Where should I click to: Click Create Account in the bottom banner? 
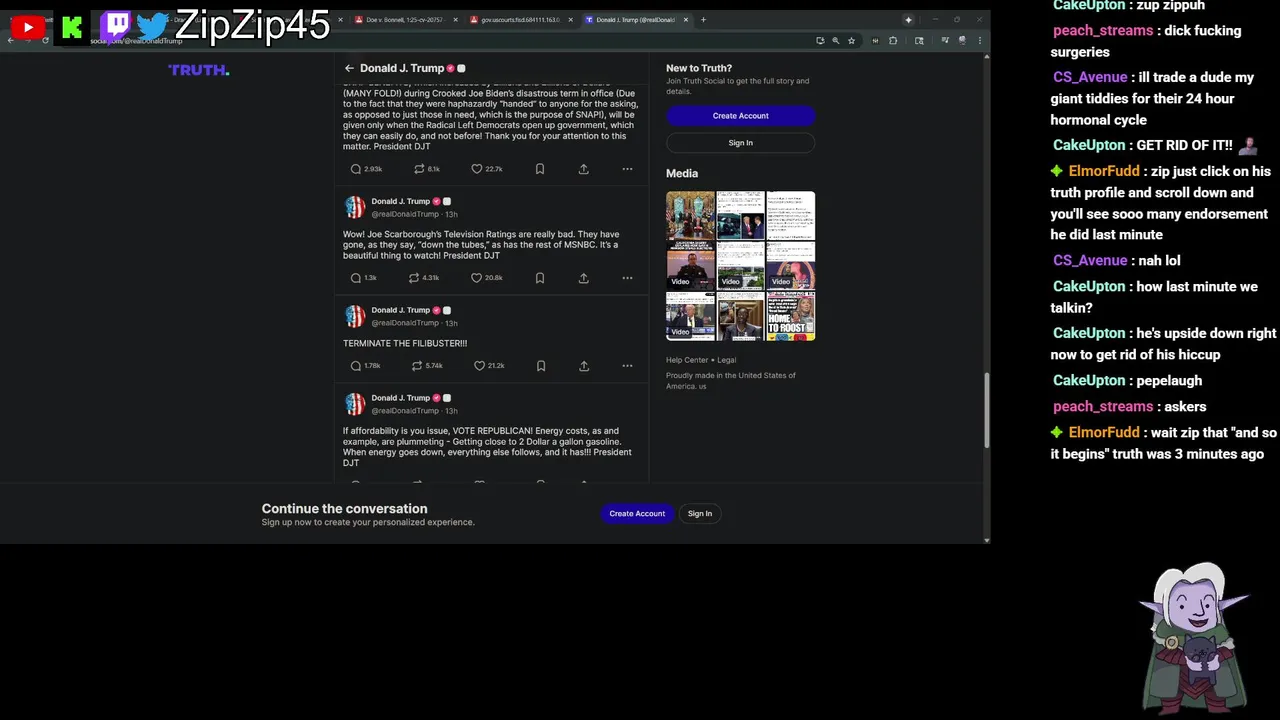coord(637,514)
